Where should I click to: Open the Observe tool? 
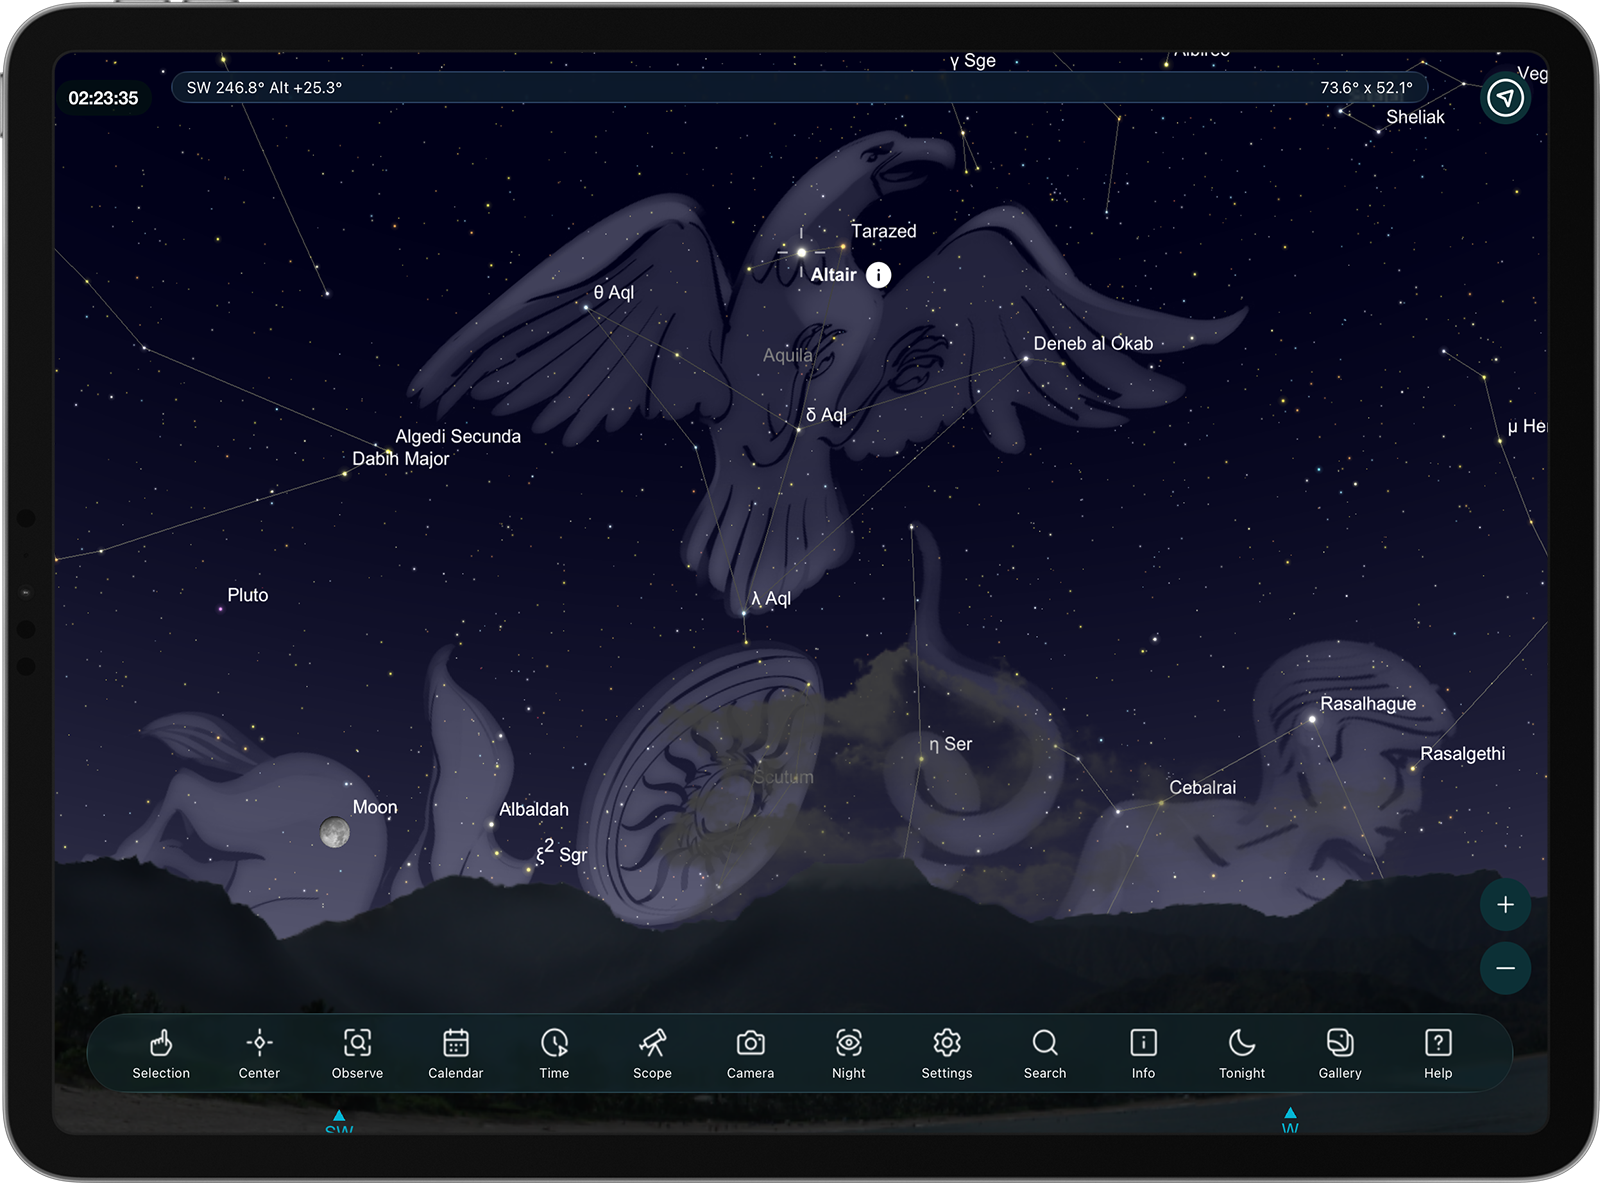pyautogui.click(x=357, y=1053)
